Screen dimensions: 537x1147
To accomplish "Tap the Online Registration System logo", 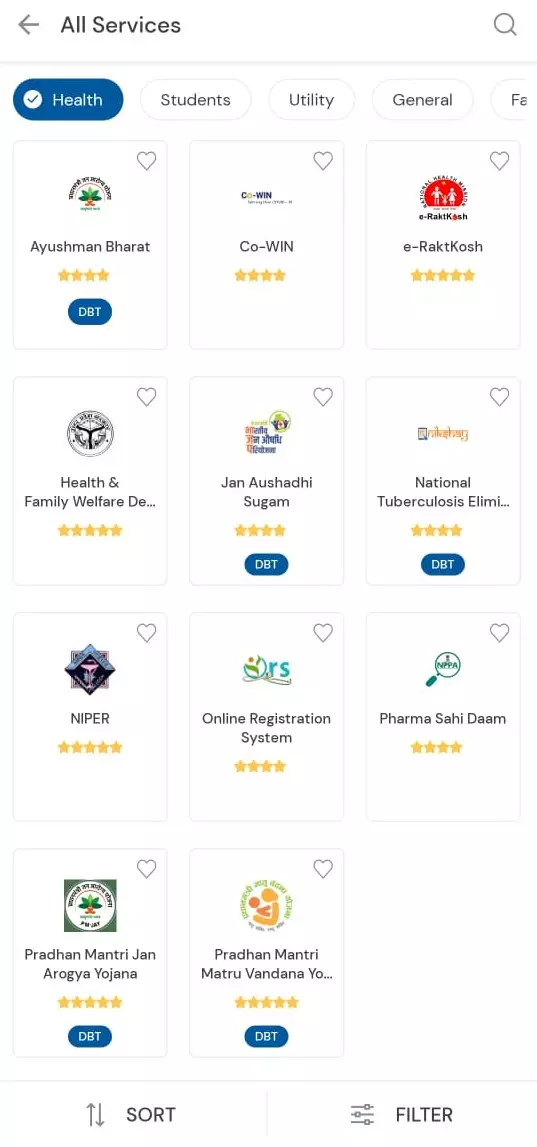I will [266, 669].
